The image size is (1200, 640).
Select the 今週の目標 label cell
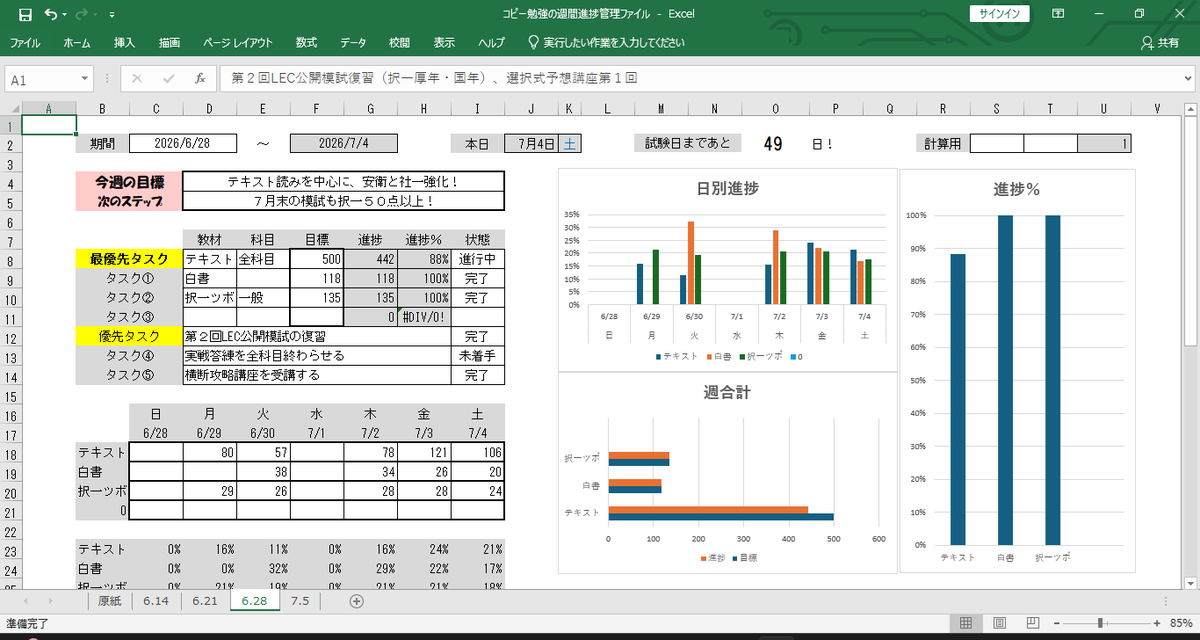tap(129, 182)
